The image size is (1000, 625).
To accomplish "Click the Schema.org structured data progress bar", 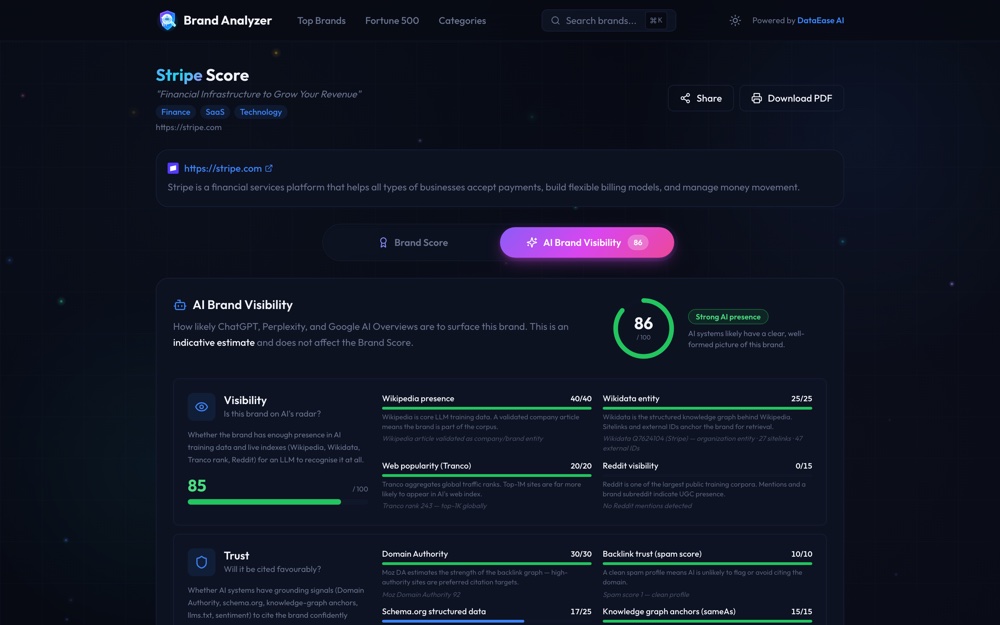I will tap(487, 621).
